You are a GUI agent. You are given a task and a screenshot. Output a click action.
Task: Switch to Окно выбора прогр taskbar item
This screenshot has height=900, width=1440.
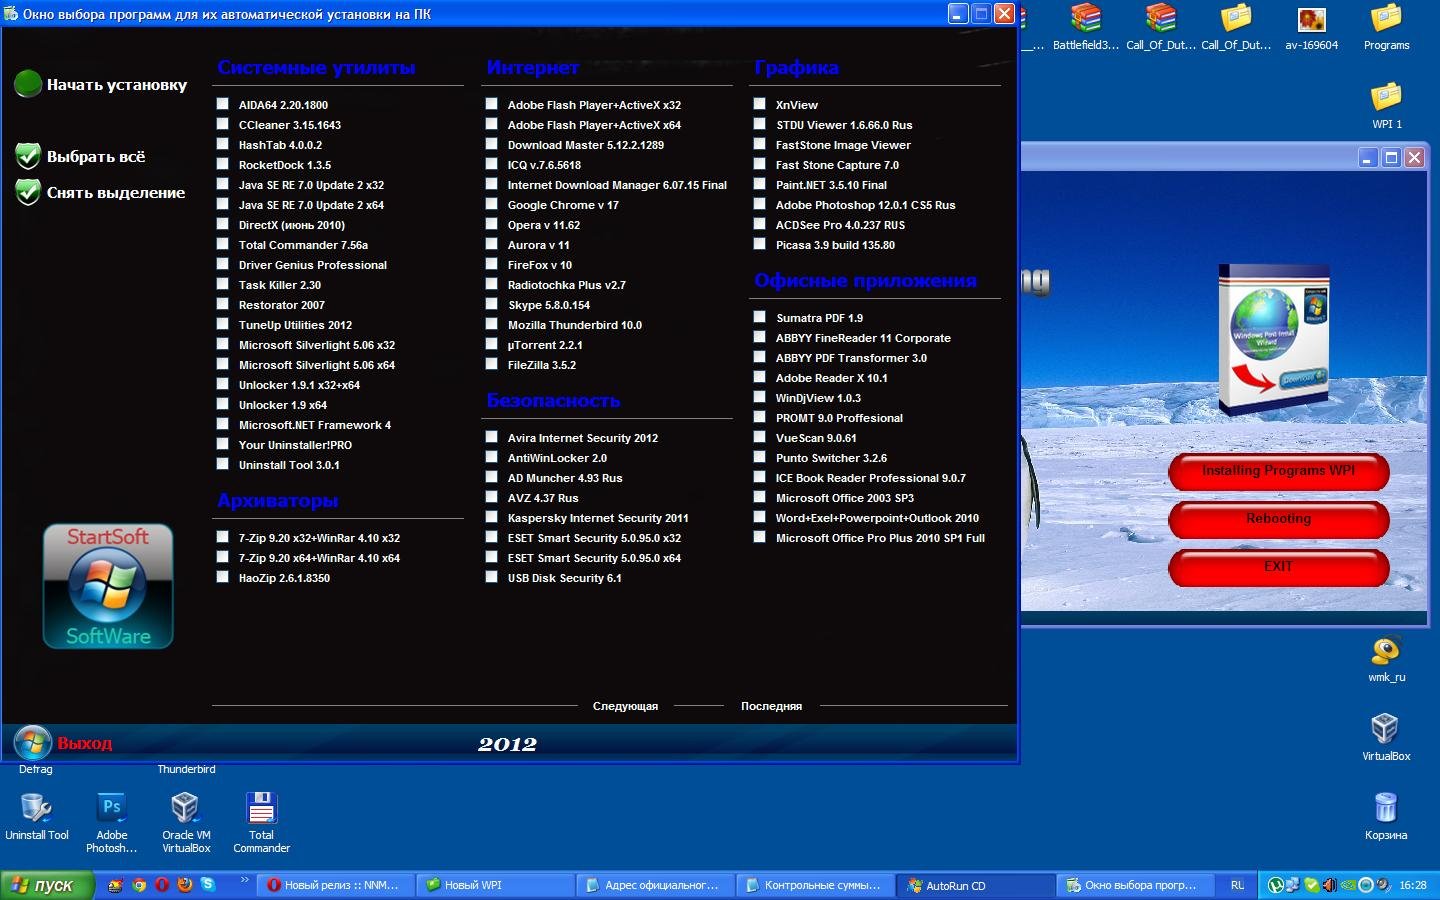point(1136,885)
